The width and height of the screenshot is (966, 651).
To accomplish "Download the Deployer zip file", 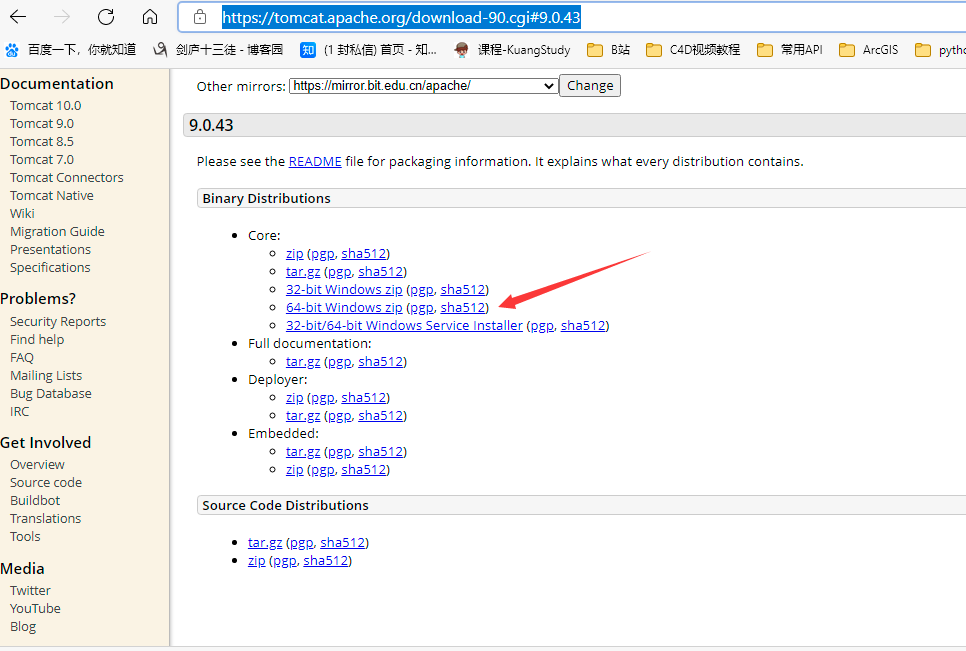I will tap(294, 398).
